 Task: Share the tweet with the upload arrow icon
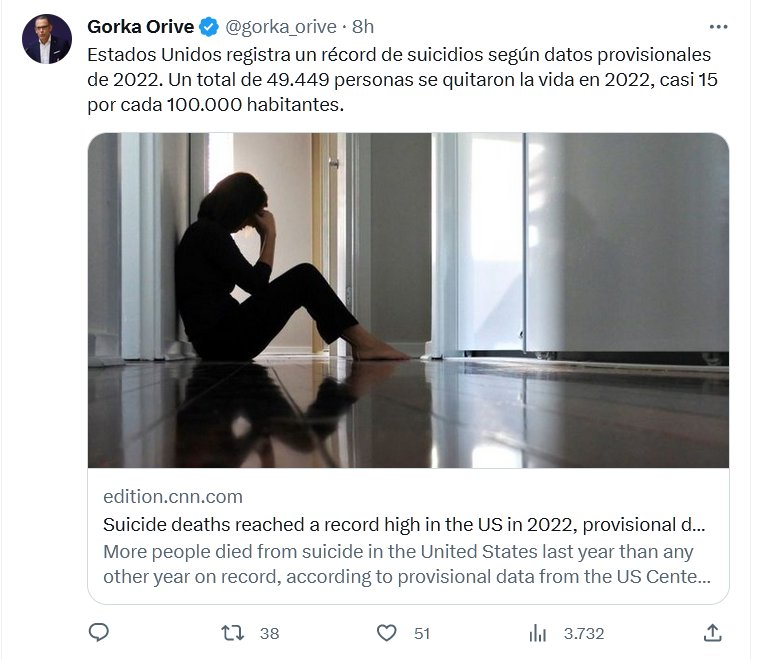712,632
